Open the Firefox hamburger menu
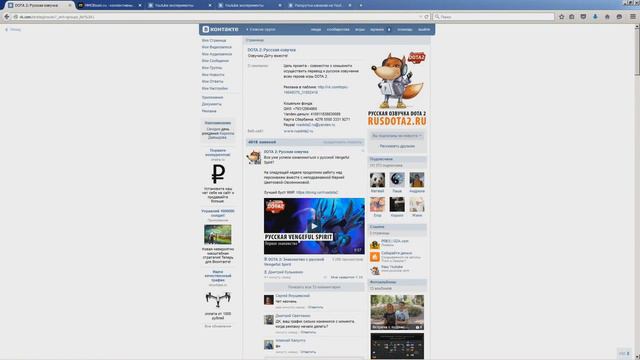Image resolution: width=640 pixels, height=360 pixels. coord(633,17)
